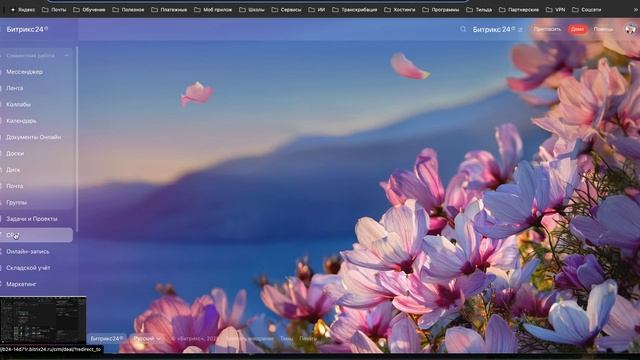Open the Обучение bookmarks folder
The width and height of the screenshot is (640, 360).
[89, 9]
